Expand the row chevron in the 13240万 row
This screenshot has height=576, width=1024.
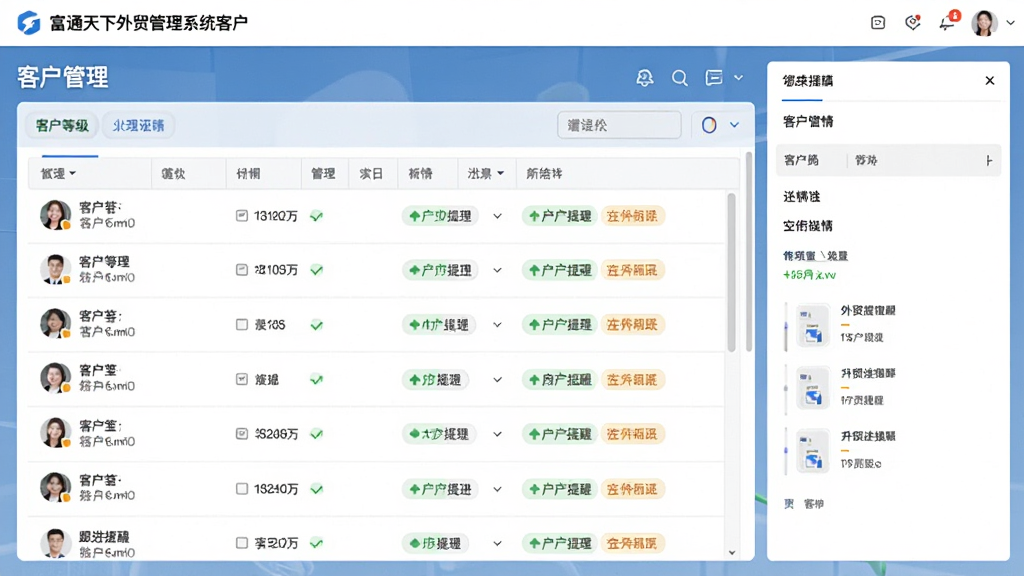(x=498, y=488)
